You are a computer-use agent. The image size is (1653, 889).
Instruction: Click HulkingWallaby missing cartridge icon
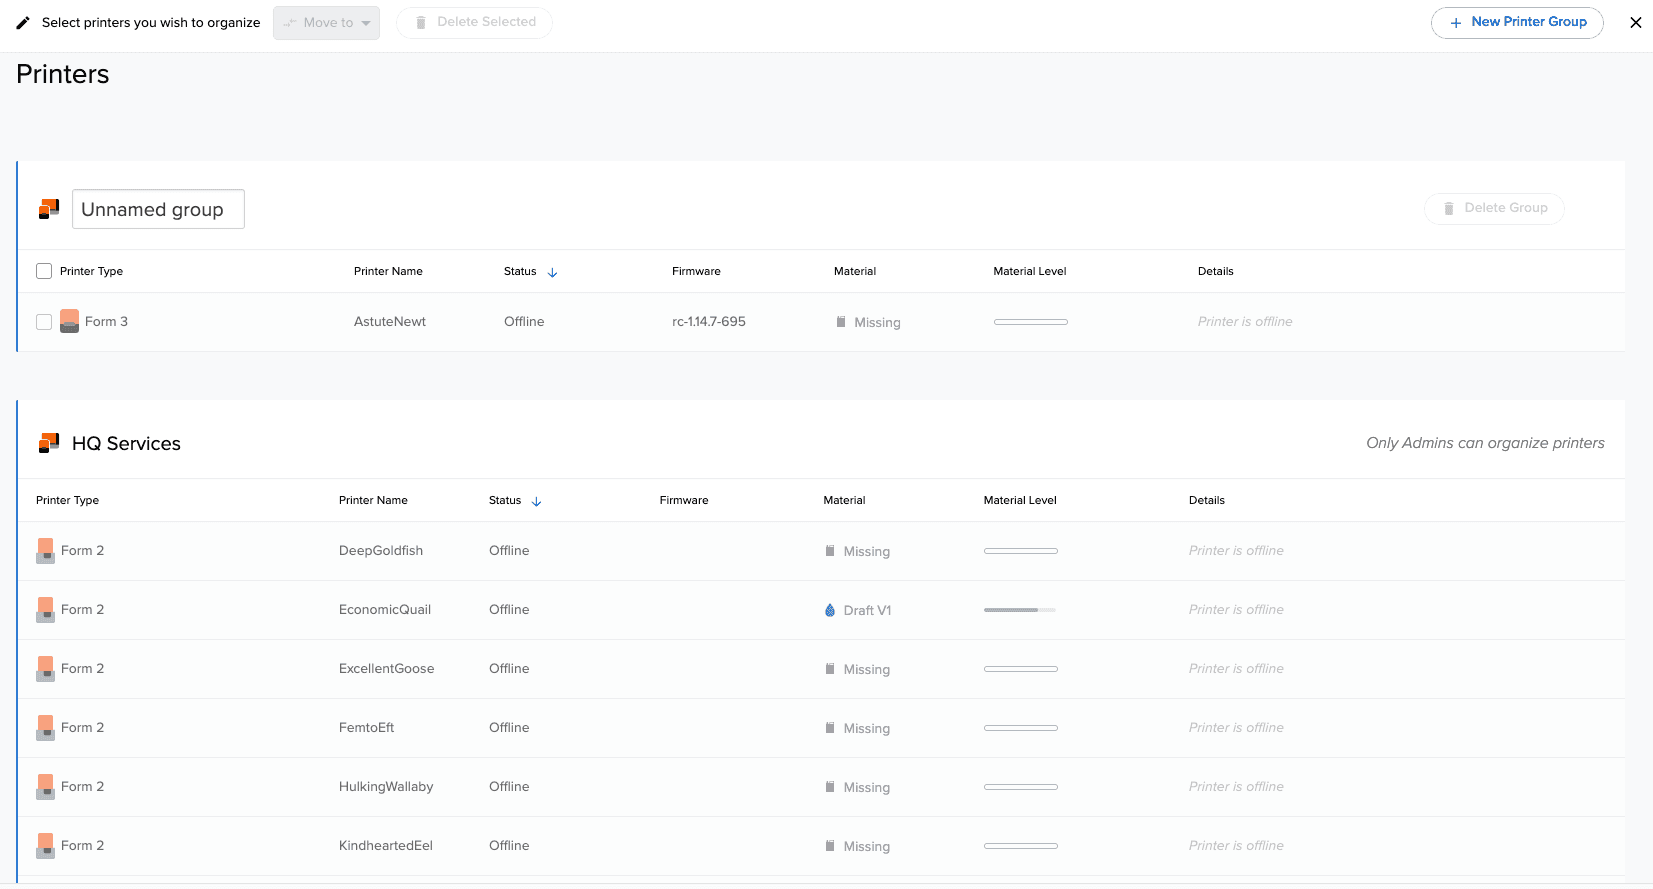point(830,787)
